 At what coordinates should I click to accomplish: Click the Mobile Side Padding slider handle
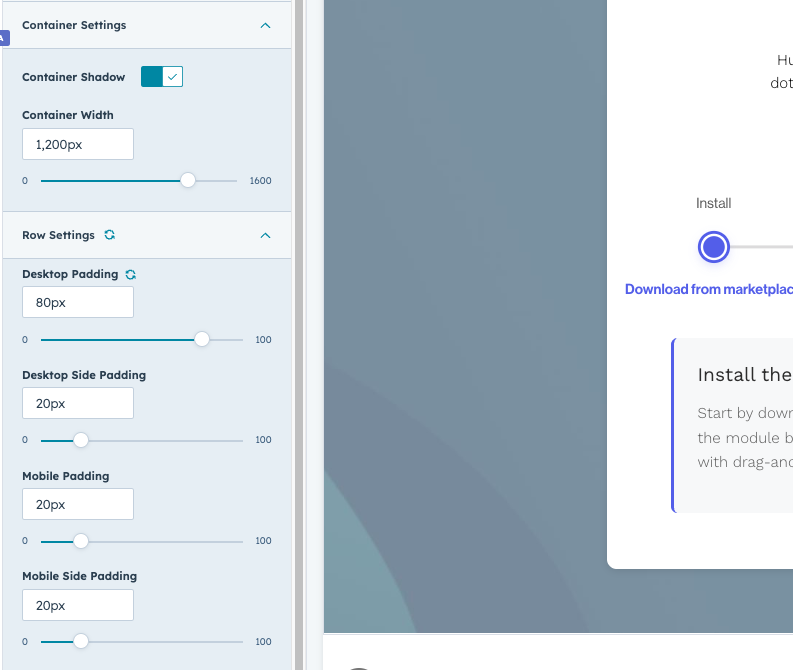(81, 641)
